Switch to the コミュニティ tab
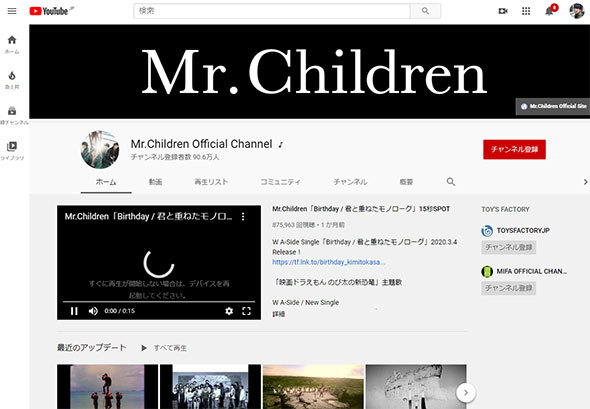Screen dimensions: 590x409 coord(280,182)
